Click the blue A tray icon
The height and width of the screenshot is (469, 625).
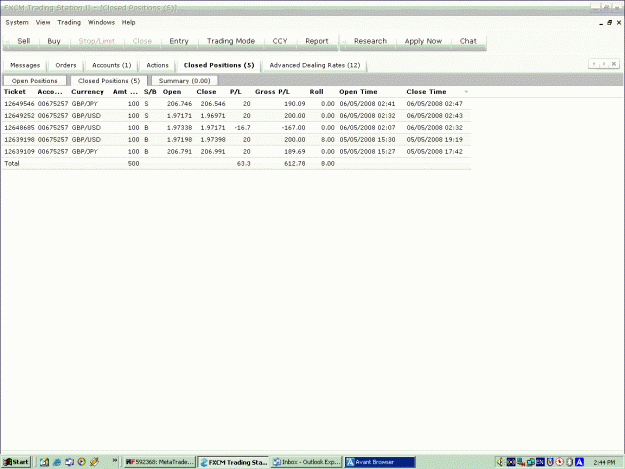[x=580, y=462]
